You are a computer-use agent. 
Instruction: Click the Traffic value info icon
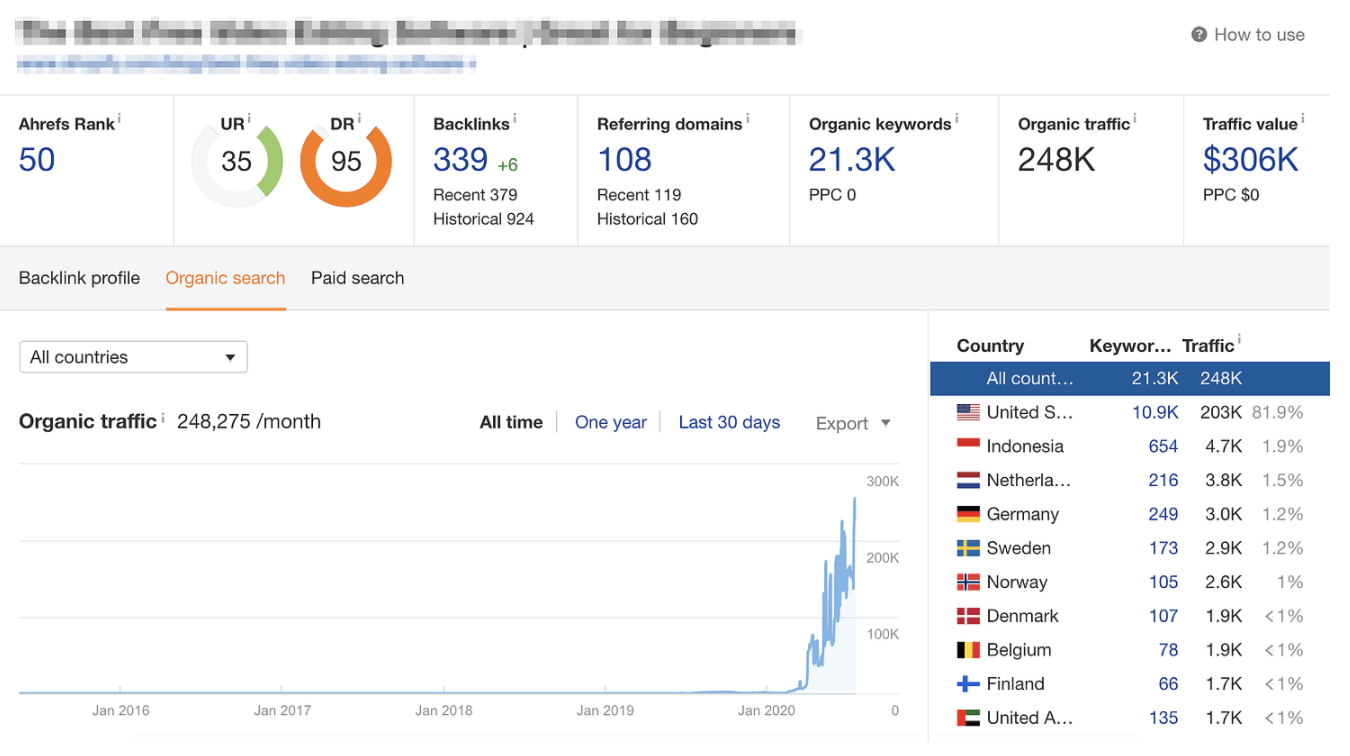(1303, 118)
